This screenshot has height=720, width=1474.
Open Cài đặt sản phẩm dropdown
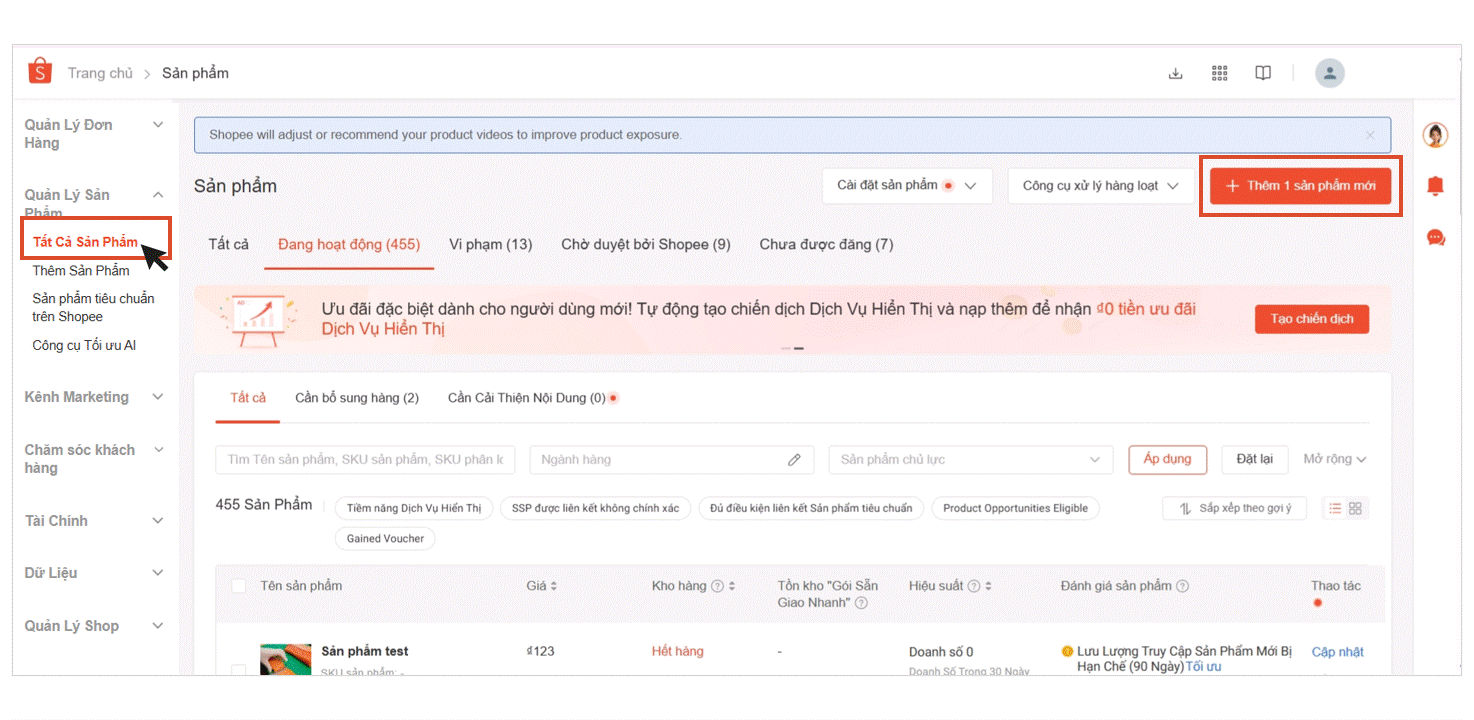click(x=908, y=186)
